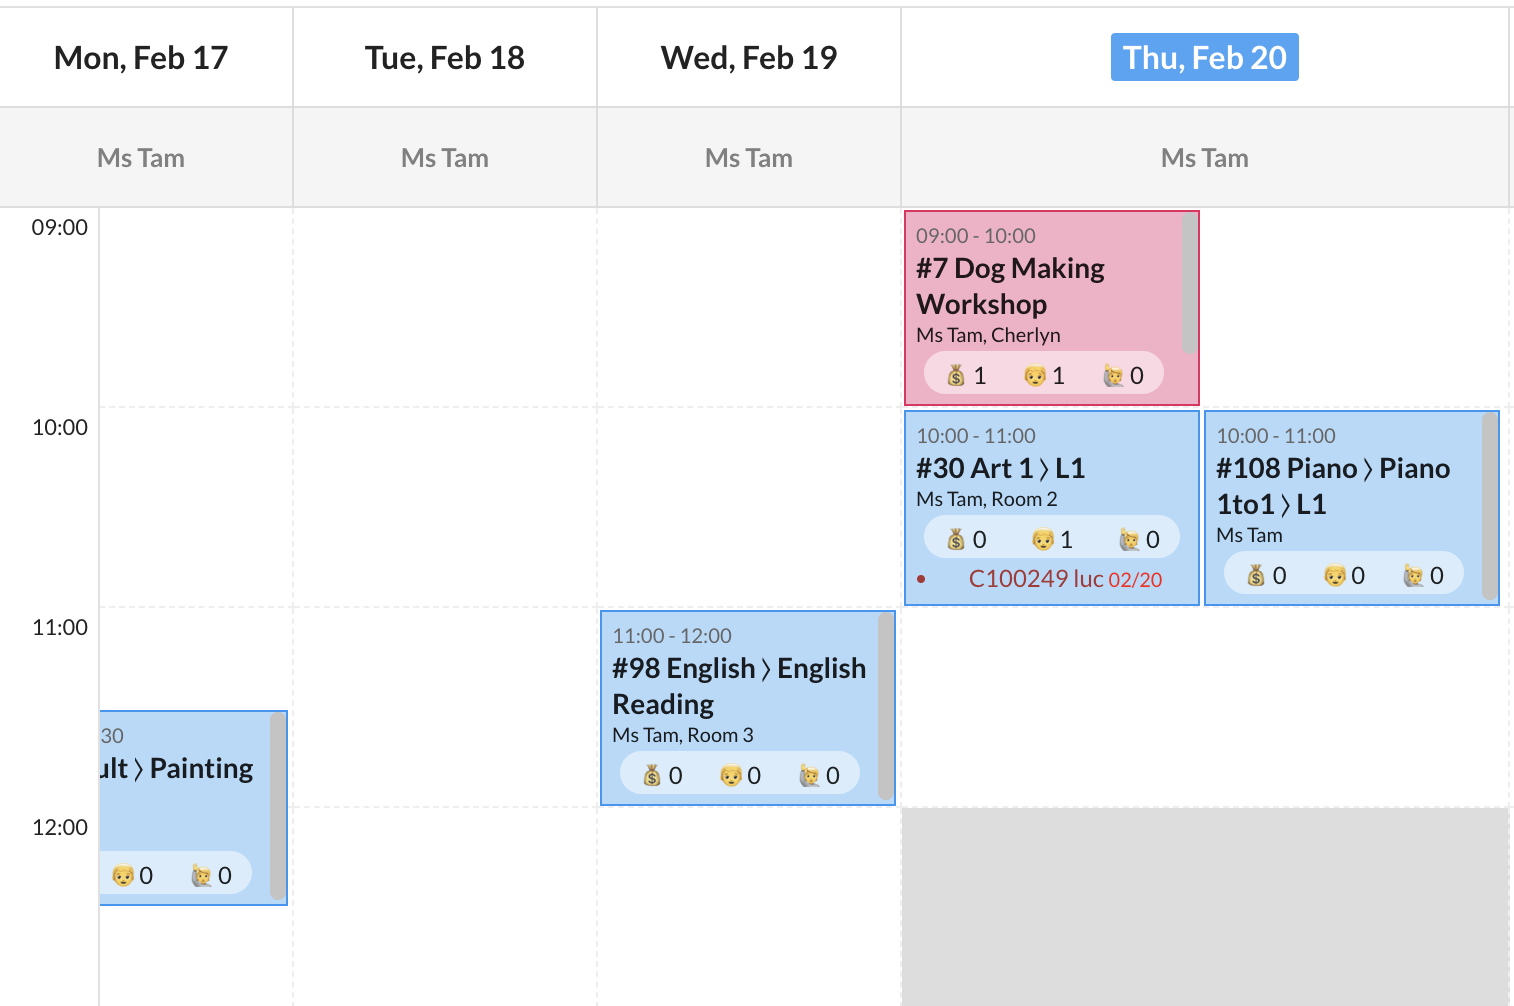The width and height of the screenshot is (1514, 1006).
Task: Click student face icon in Art 1 class
Action: coord(1043,540)
